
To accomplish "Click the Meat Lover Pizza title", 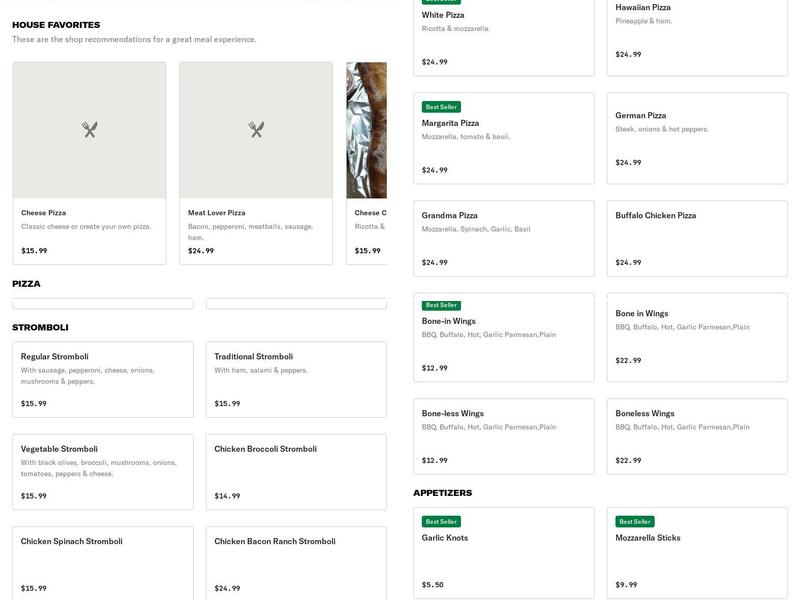I will 216,213.
